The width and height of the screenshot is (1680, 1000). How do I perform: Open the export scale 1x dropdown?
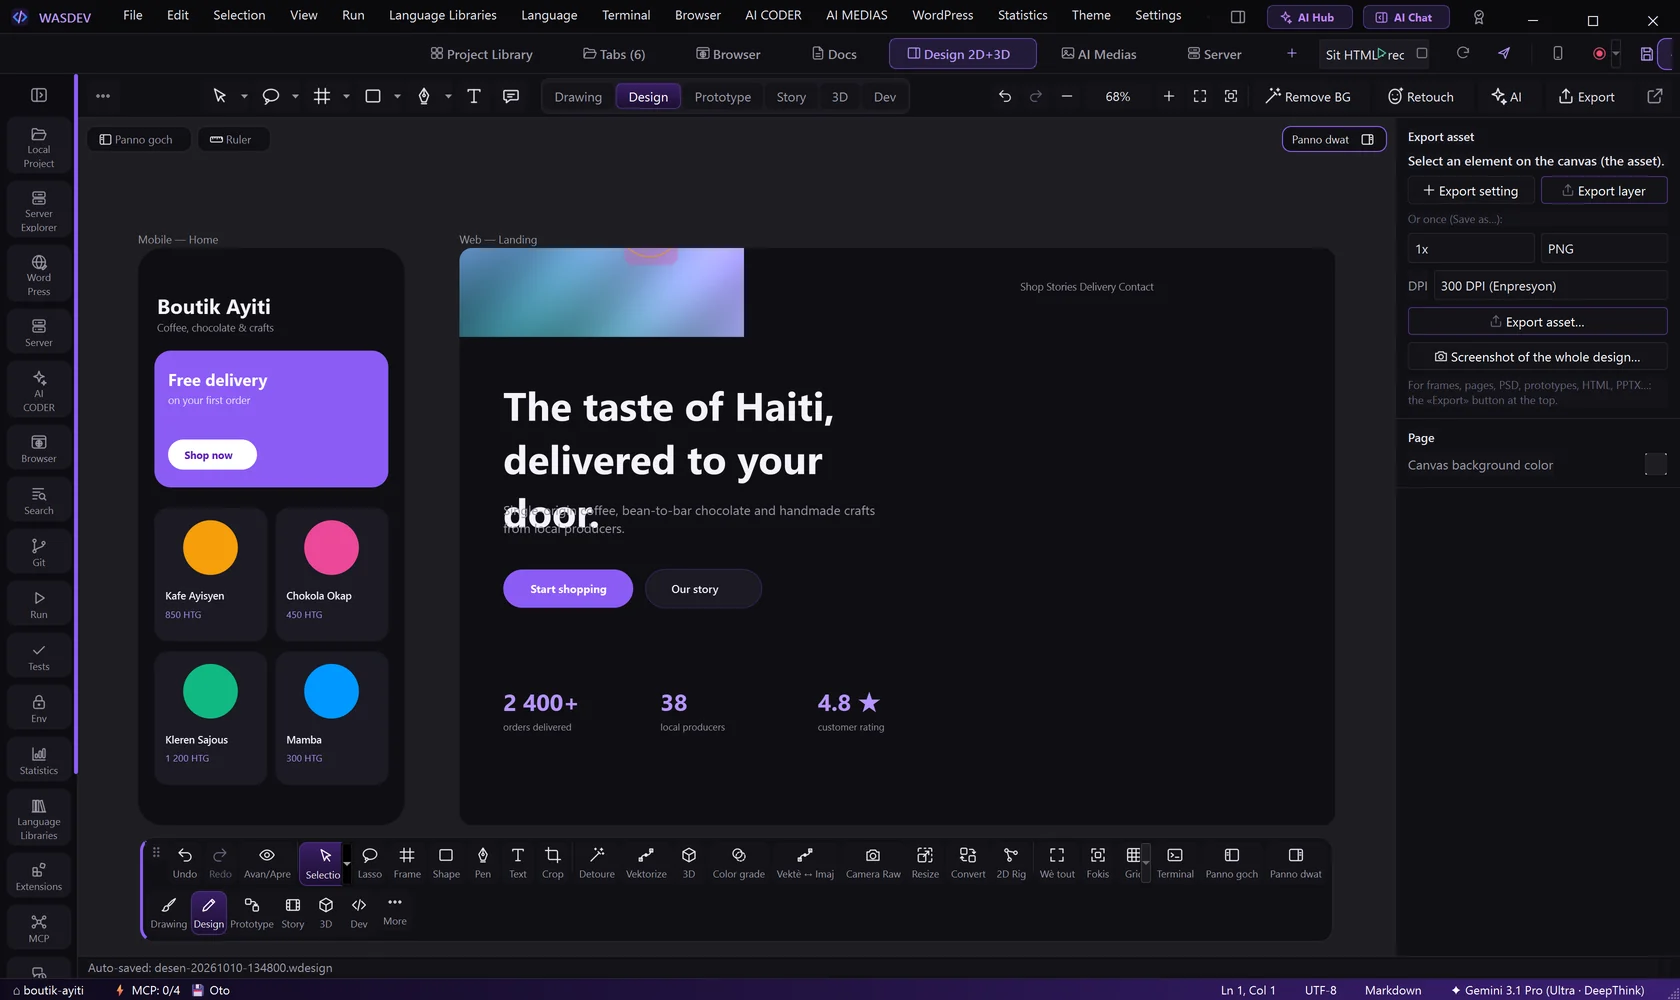pos(1470,249)
